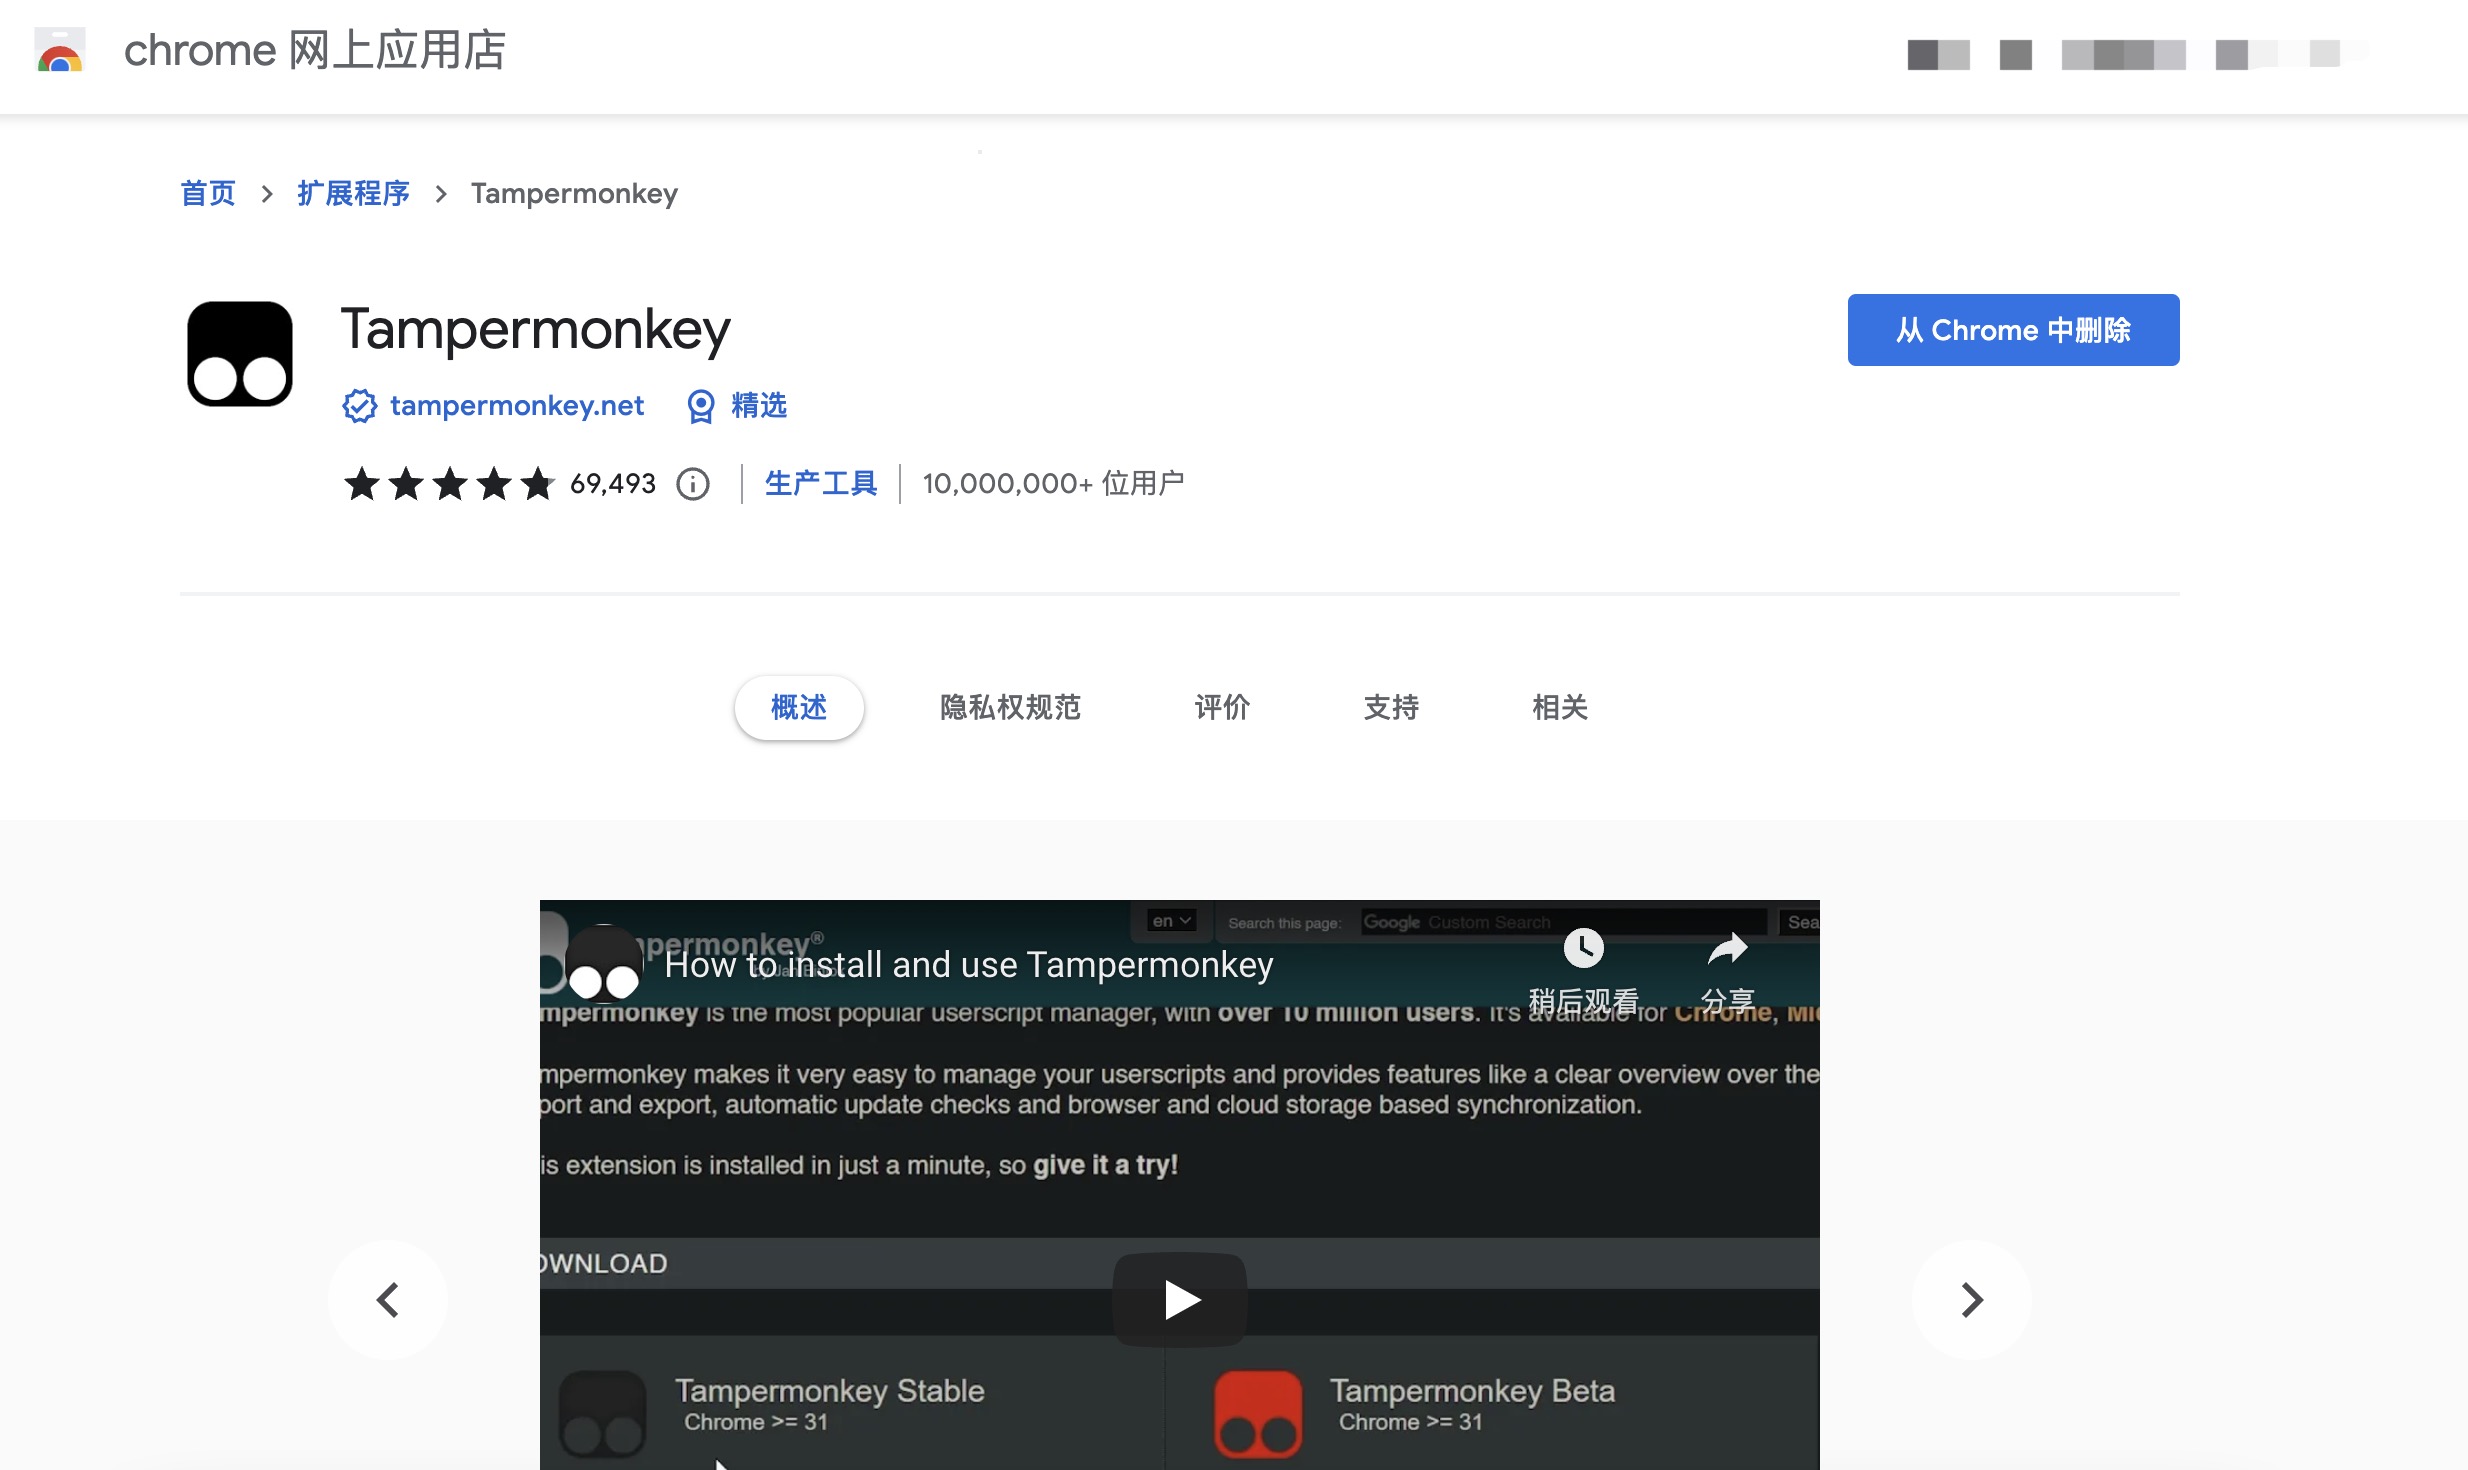This screenshot has height=1470, width=2468.
Task: Play the Tampermonkey tutorial video
Action: 1180,1300
